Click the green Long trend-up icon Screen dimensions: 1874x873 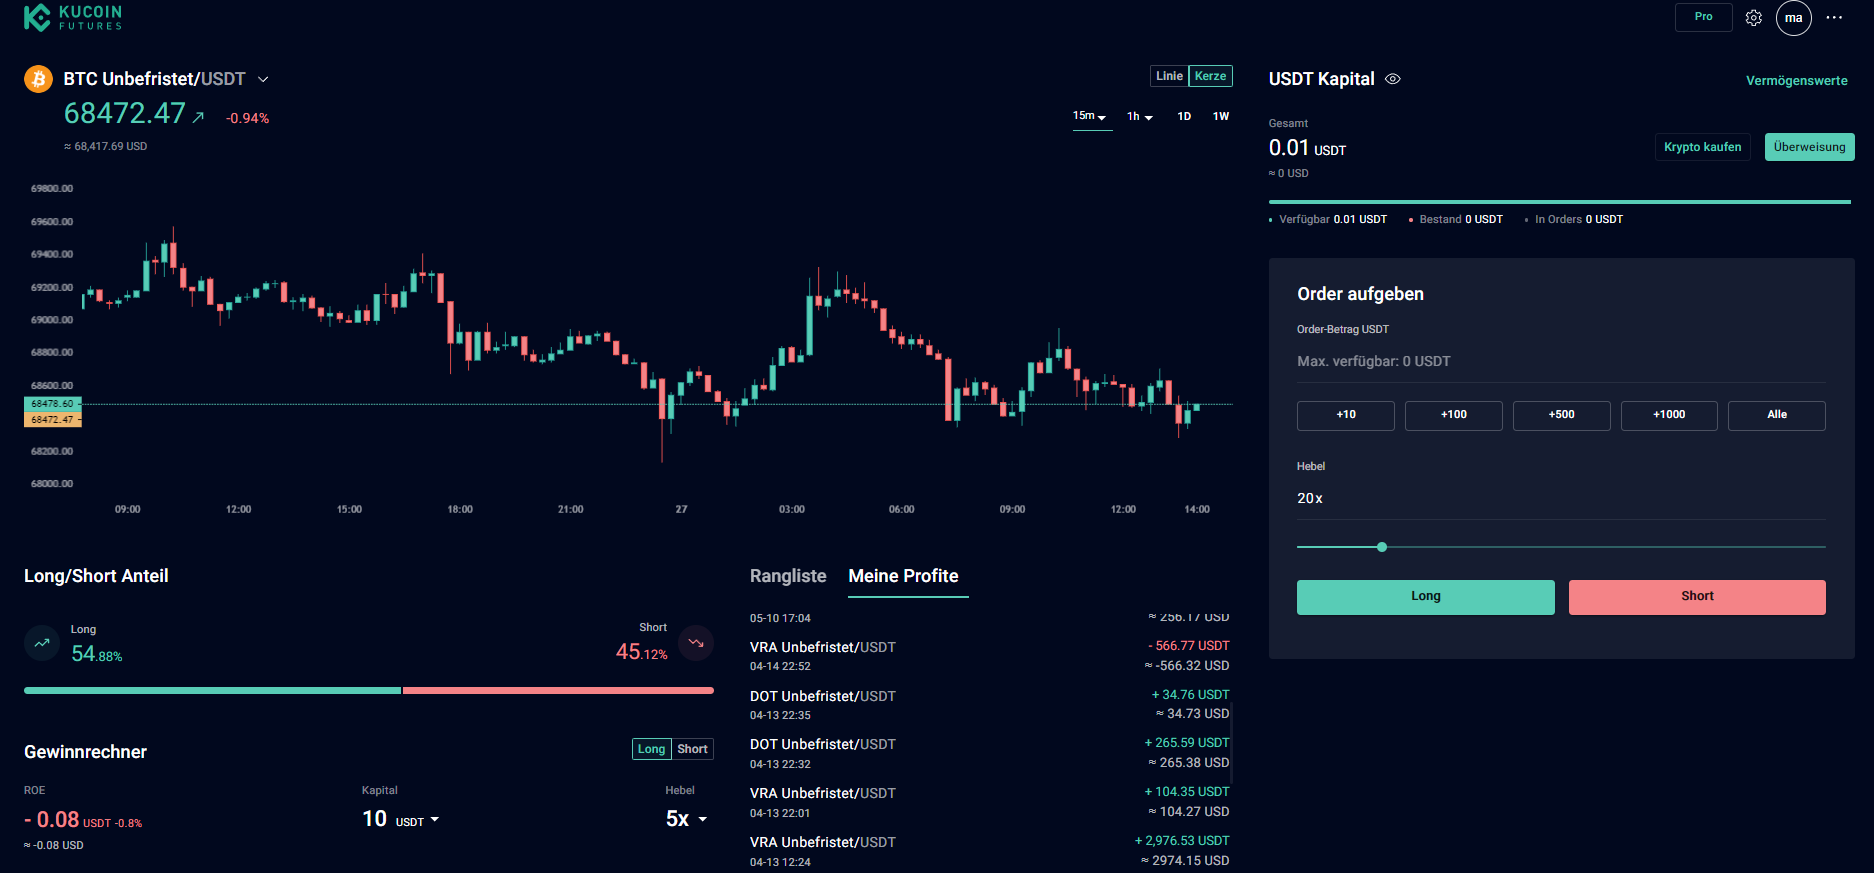[42, 643]
